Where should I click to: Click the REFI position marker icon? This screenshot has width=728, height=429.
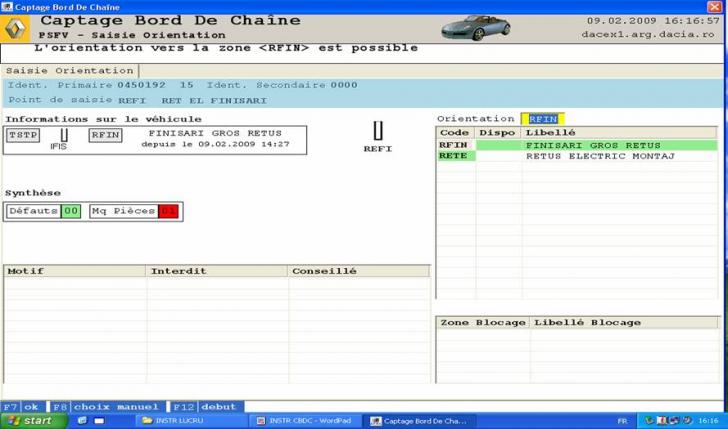tap(378, 130)
